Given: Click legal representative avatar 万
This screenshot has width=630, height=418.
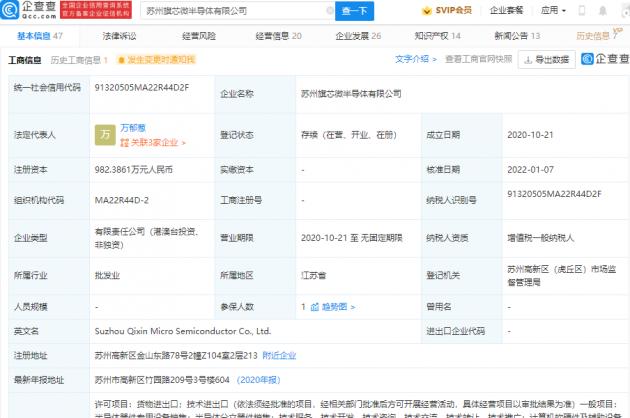Looking at the screenshot, I should tap(105, 135).
